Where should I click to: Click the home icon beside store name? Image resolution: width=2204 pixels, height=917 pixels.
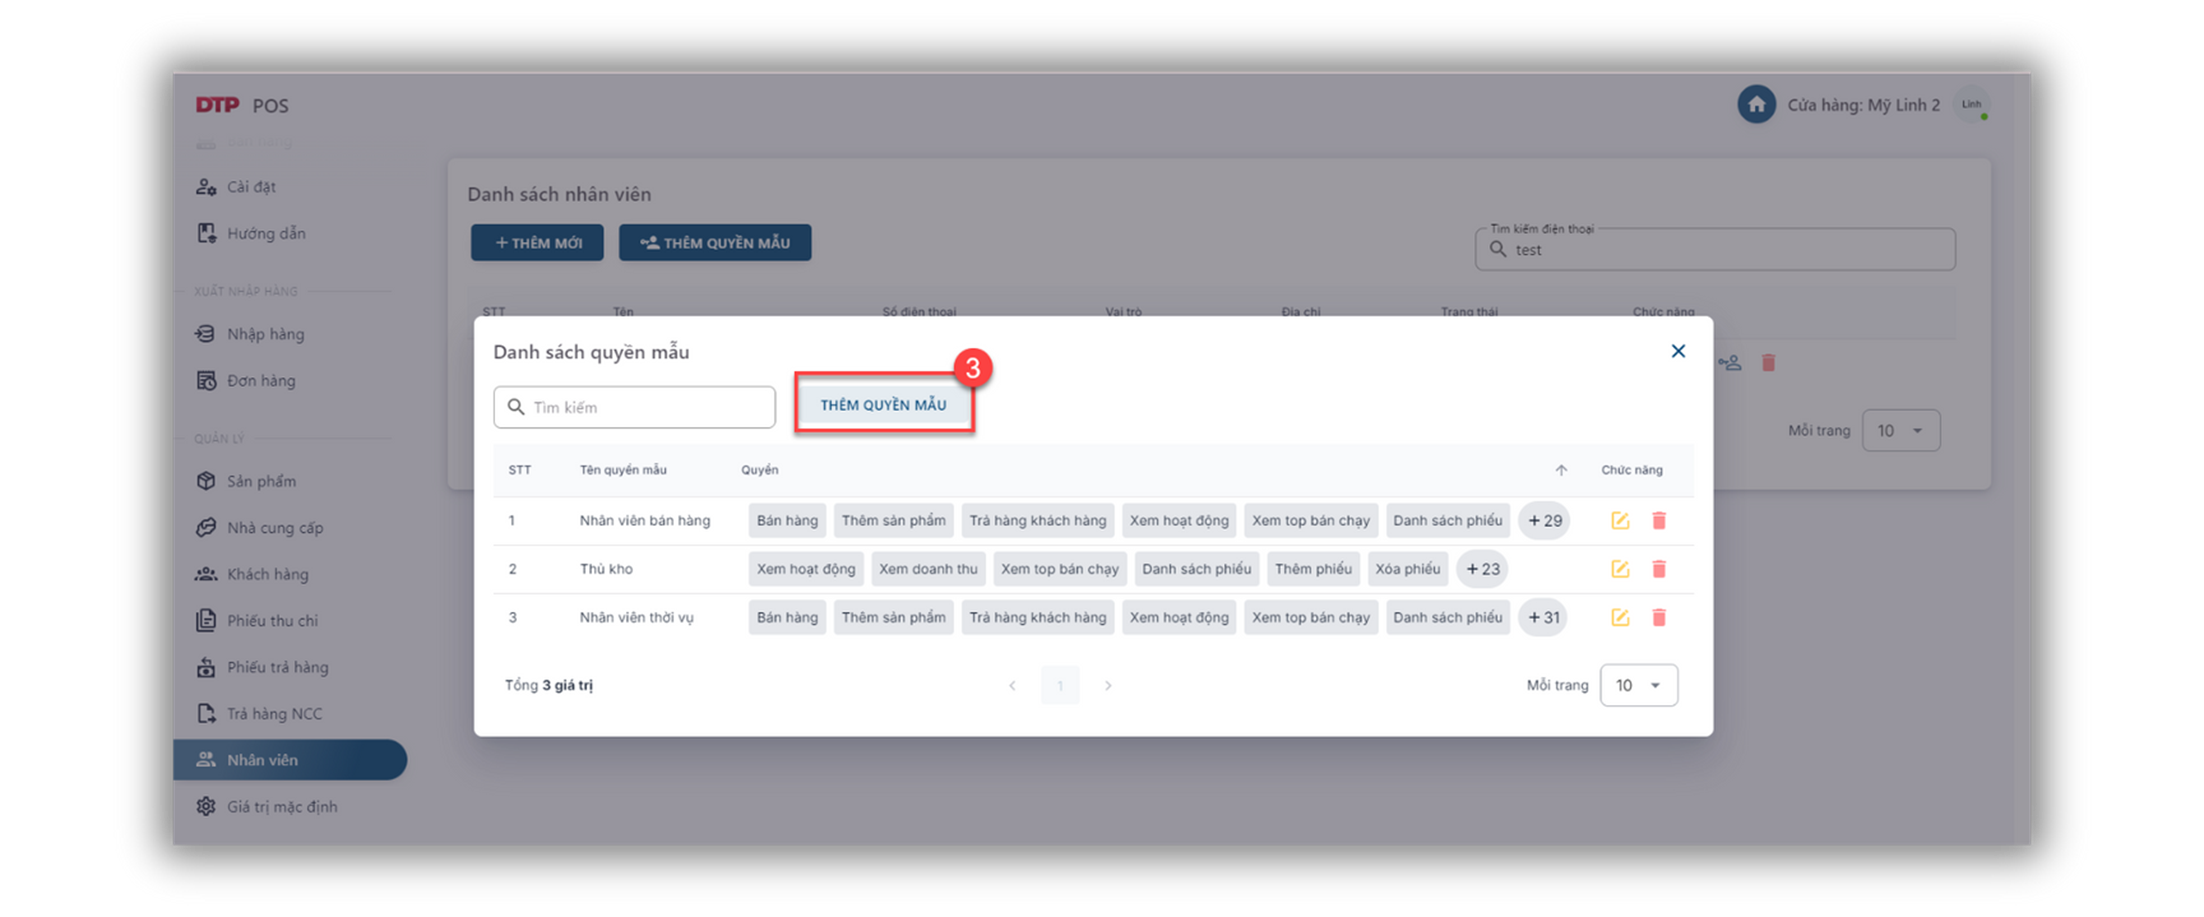tap(1756, 105)
